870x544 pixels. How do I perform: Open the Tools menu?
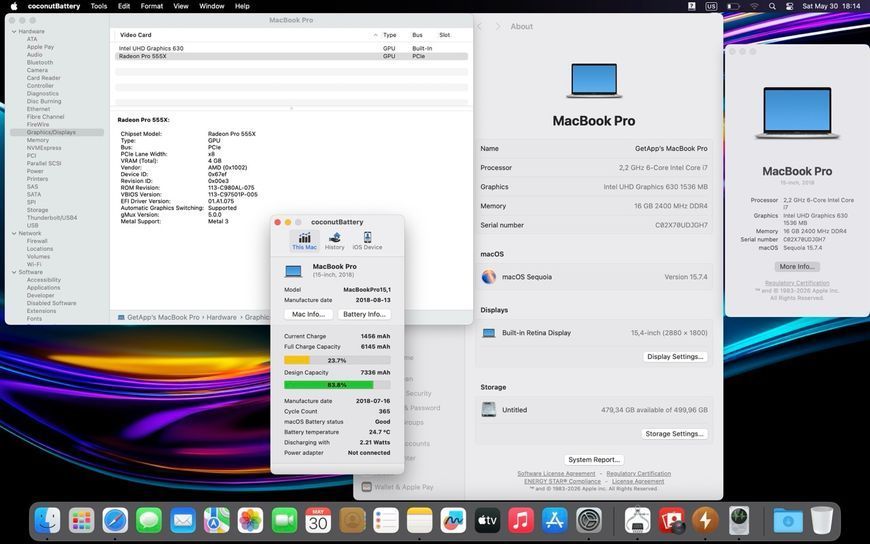(x=99, y=6)
